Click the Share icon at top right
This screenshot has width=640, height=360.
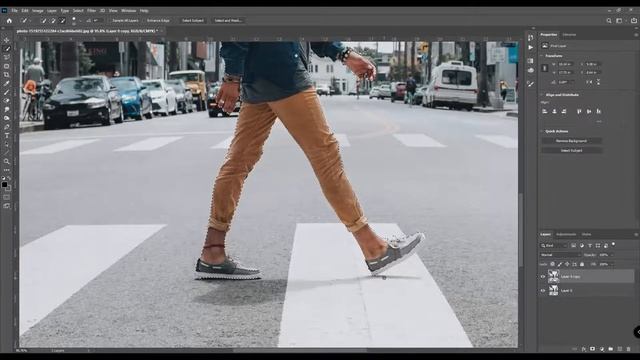click(633, 20)
